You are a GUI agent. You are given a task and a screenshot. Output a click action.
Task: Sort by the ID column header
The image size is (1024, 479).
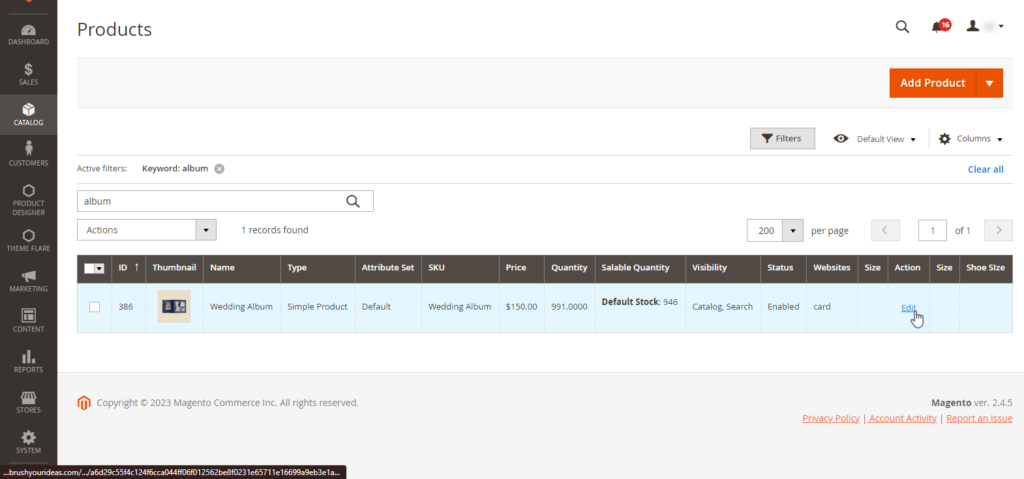129,268
